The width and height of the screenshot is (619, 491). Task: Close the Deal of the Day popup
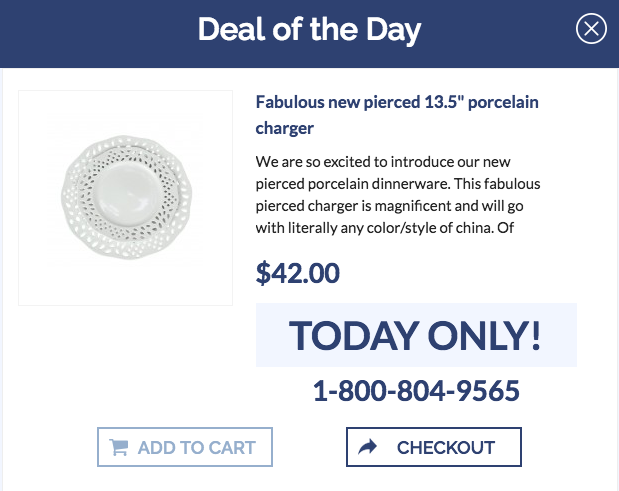591,30
